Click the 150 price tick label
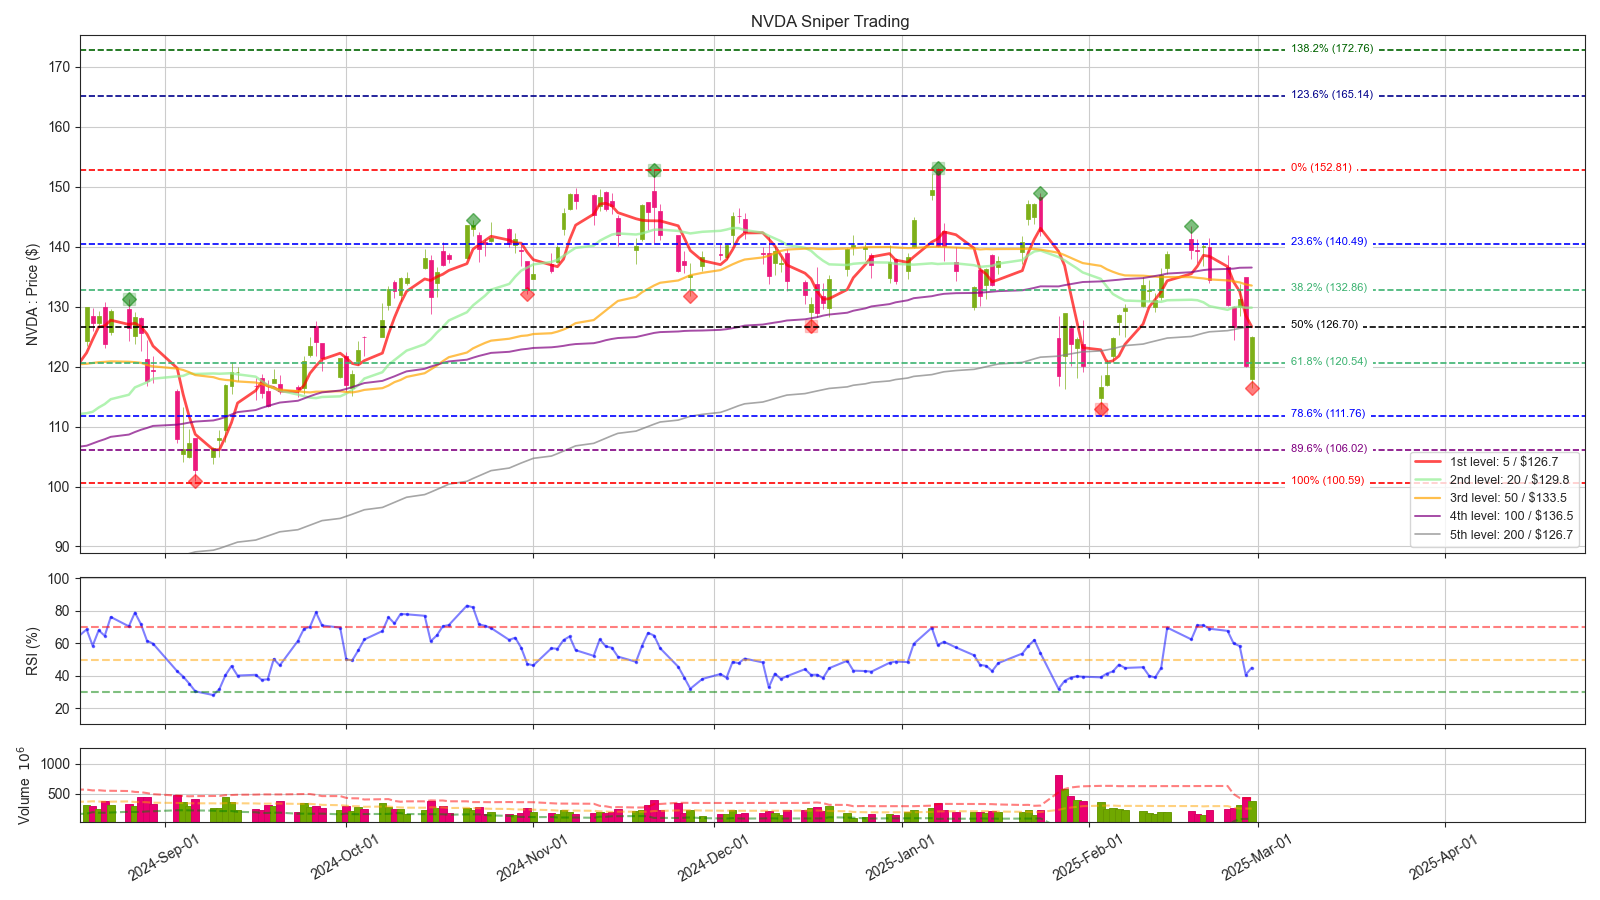The width and height of the screenshot is (1600, 900). click(x=59, y=187)
